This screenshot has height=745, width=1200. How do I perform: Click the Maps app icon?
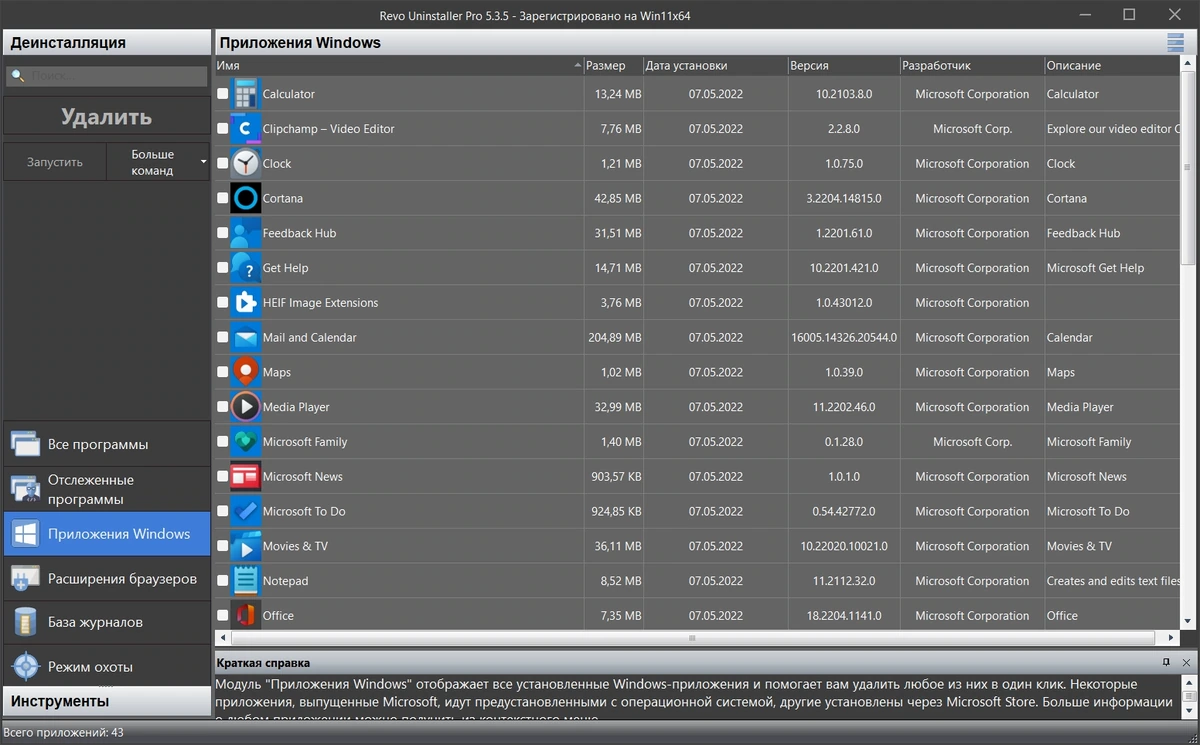pyautogui.click(x=245, y=372)
